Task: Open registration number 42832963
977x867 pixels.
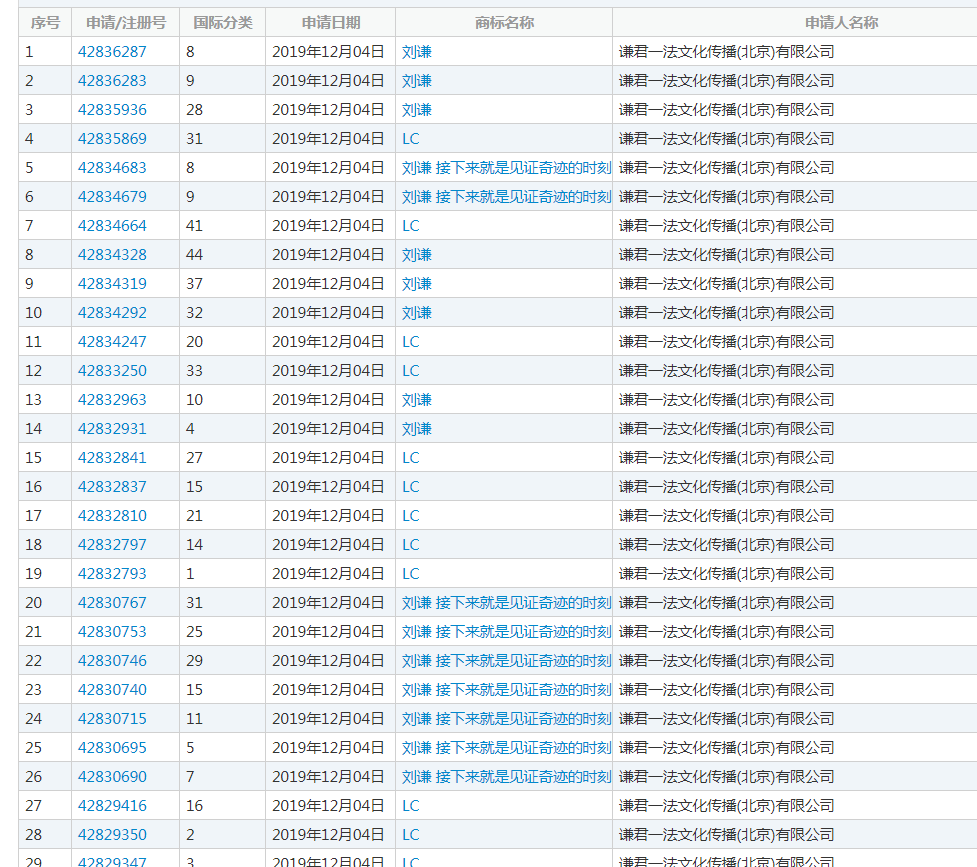Action: pos(112,400)
